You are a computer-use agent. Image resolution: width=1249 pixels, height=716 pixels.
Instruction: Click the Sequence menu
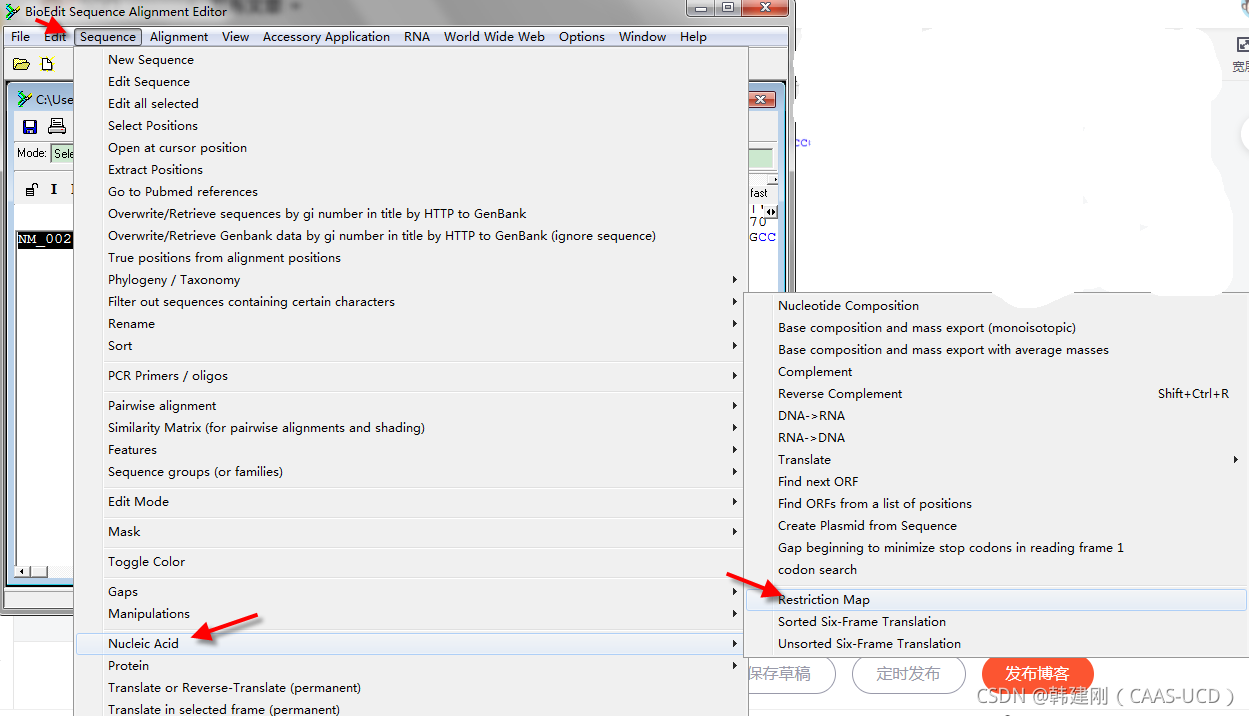(x=108, y=37)
